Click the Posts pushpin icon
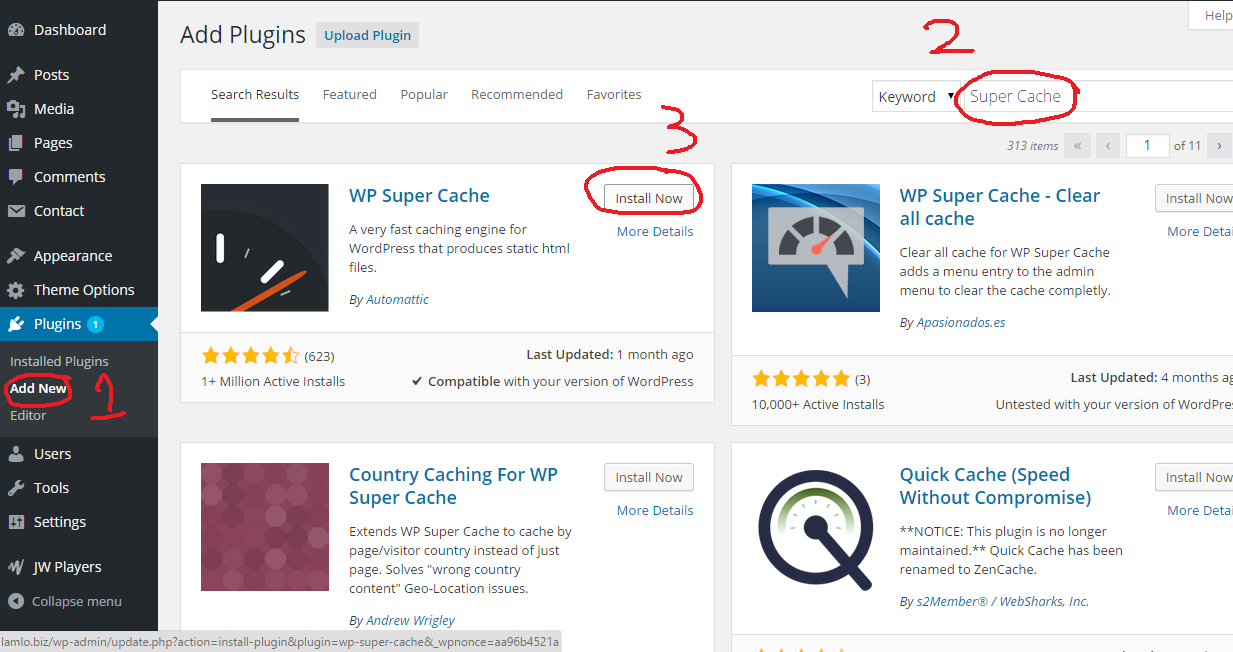The width and height of the screenshot is (1233, 652). pos(16,75)
